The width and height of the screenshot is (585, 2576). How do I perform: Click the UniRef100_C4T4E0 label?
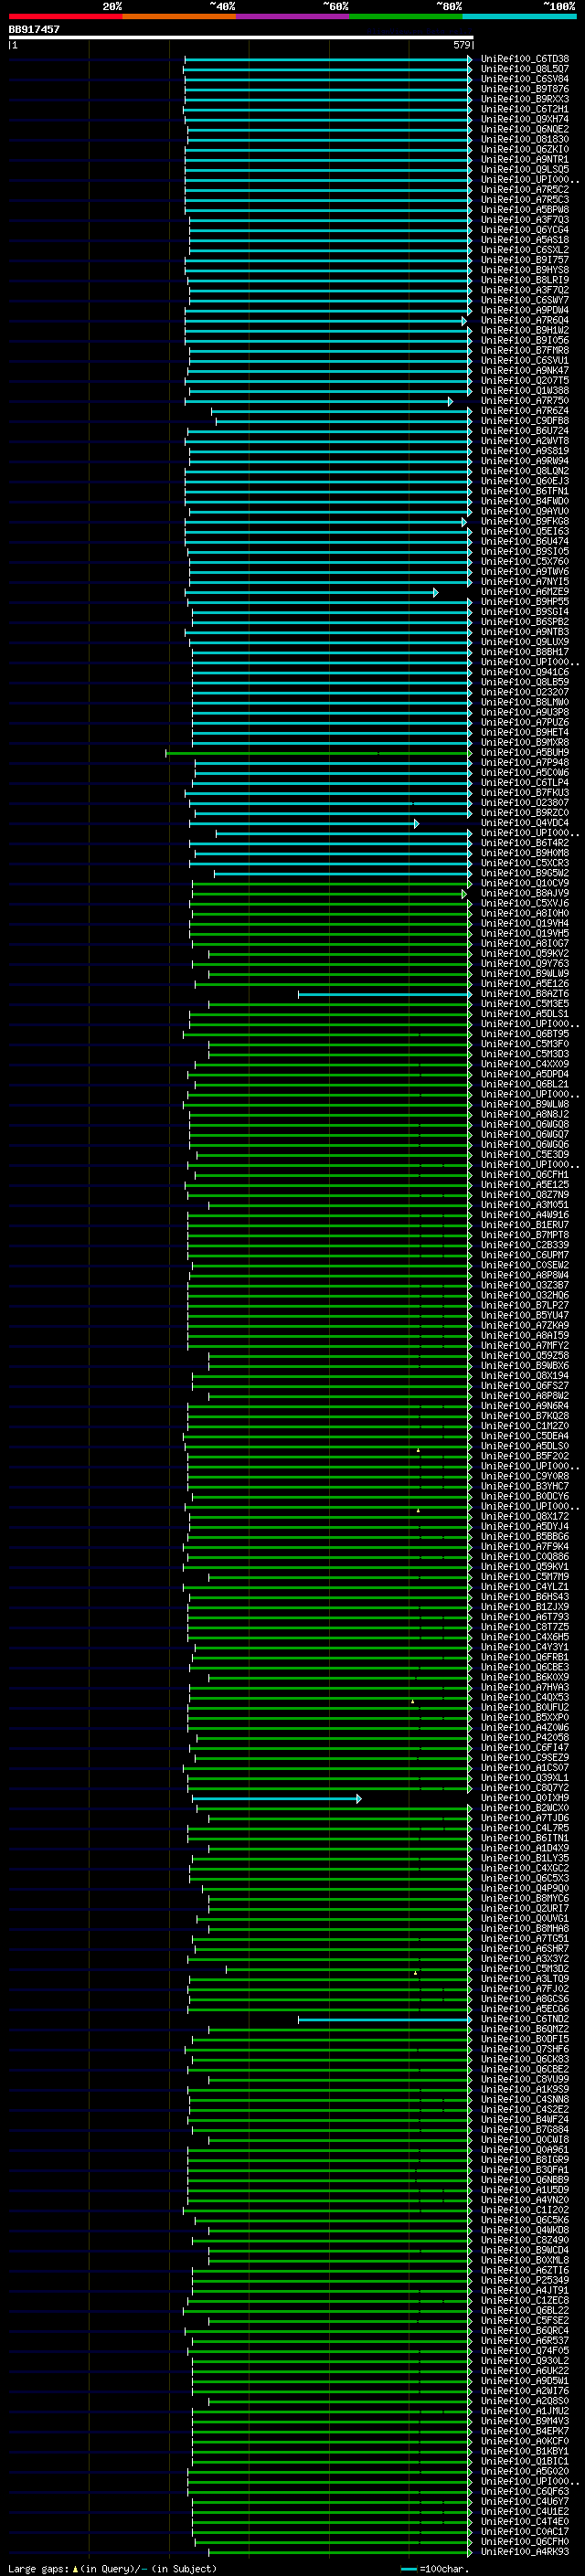[525, 2521]
